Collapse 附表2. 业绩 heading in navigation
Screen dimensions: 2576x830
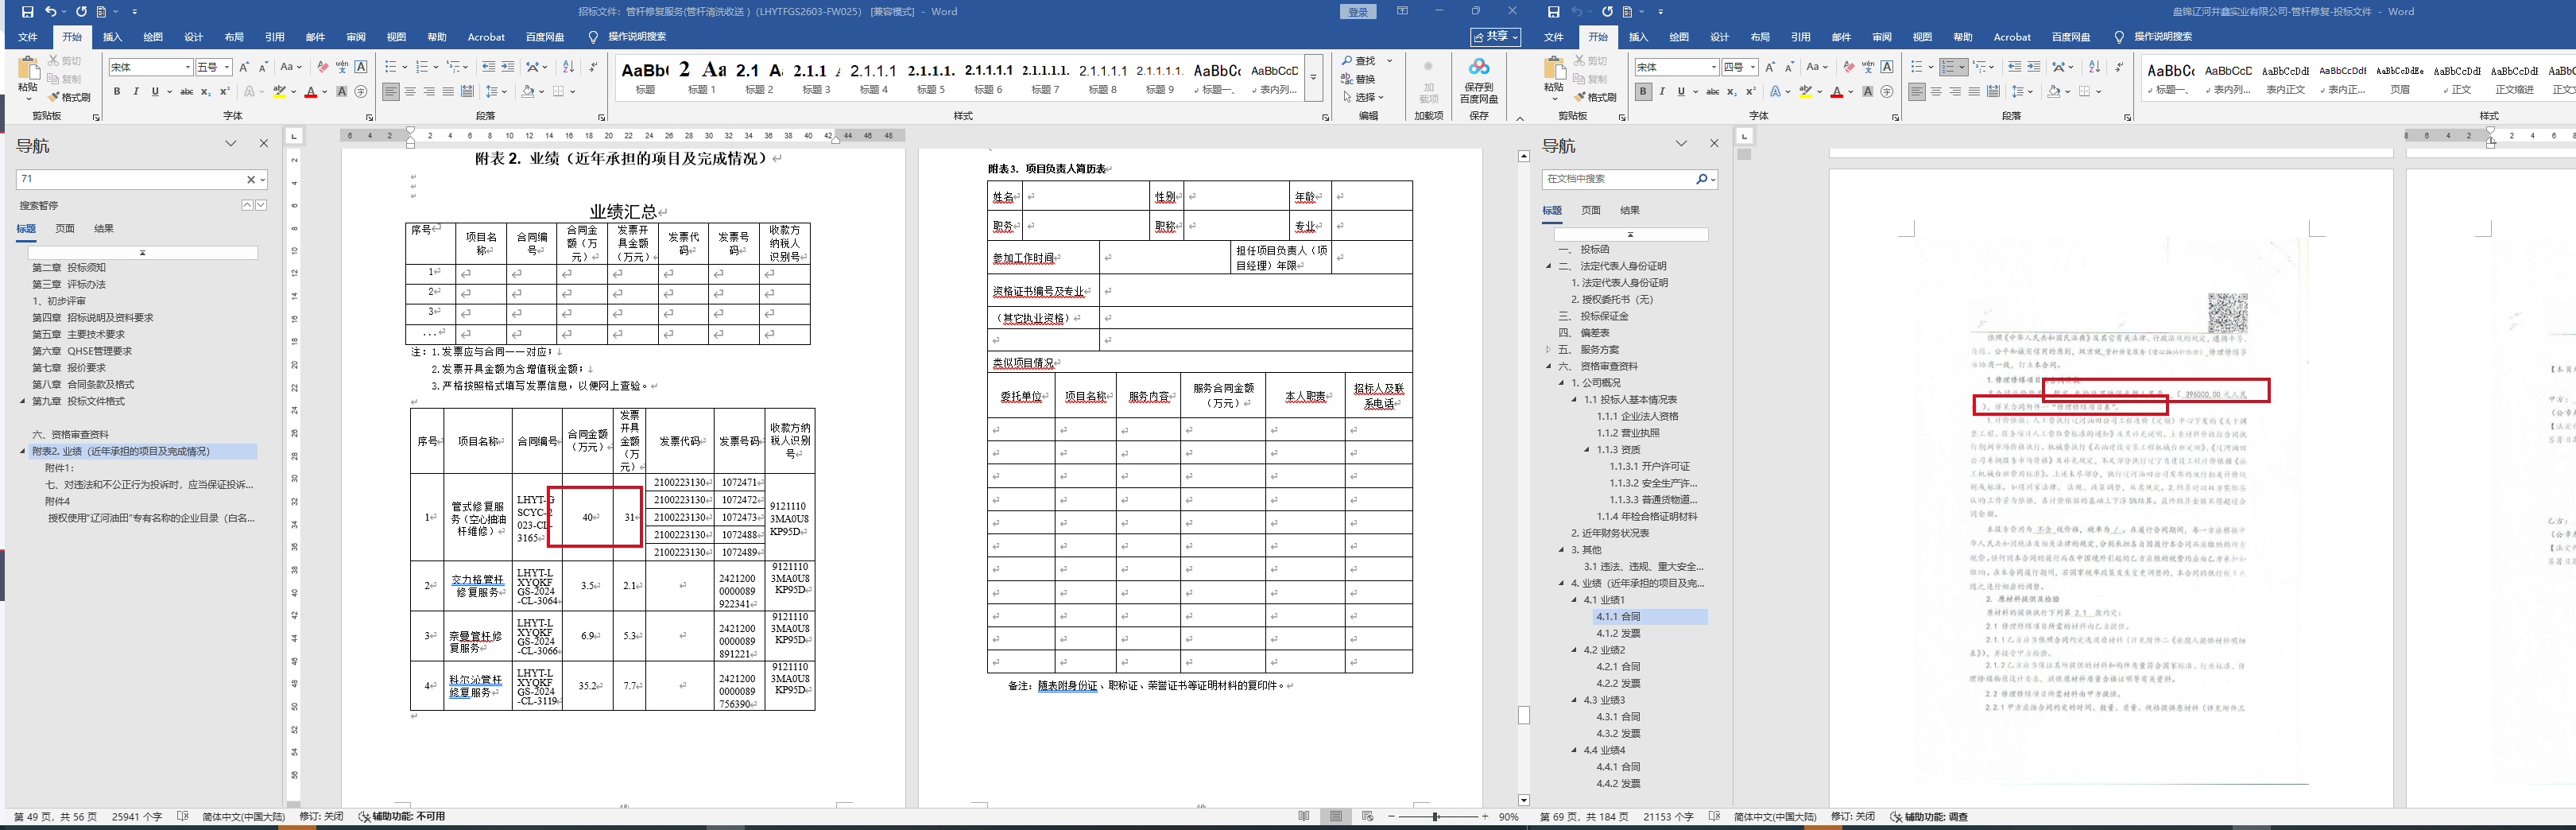[23, 452]
